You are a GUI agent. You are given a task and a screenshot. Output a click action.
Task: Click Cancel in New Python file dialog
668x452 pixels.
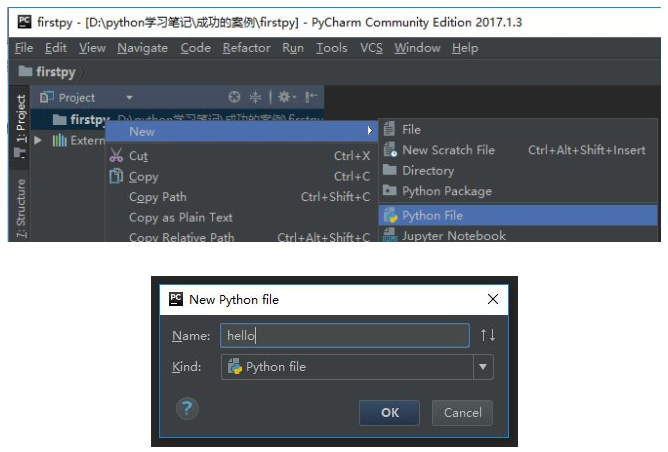[x=462, y=412]
